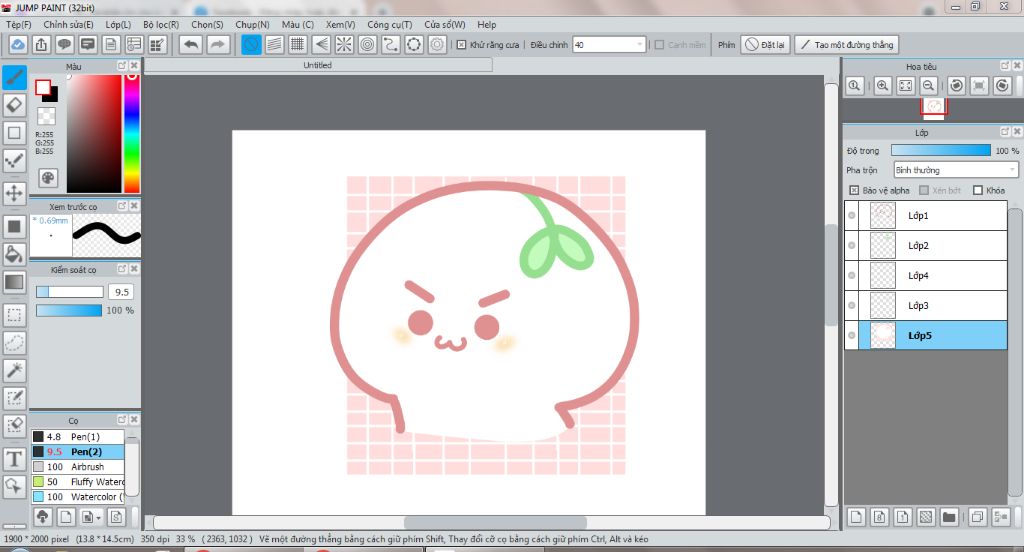This screenshot has height=552, width=1024.
Task: Click the Đặt lại button
Action: pos(765,44)
